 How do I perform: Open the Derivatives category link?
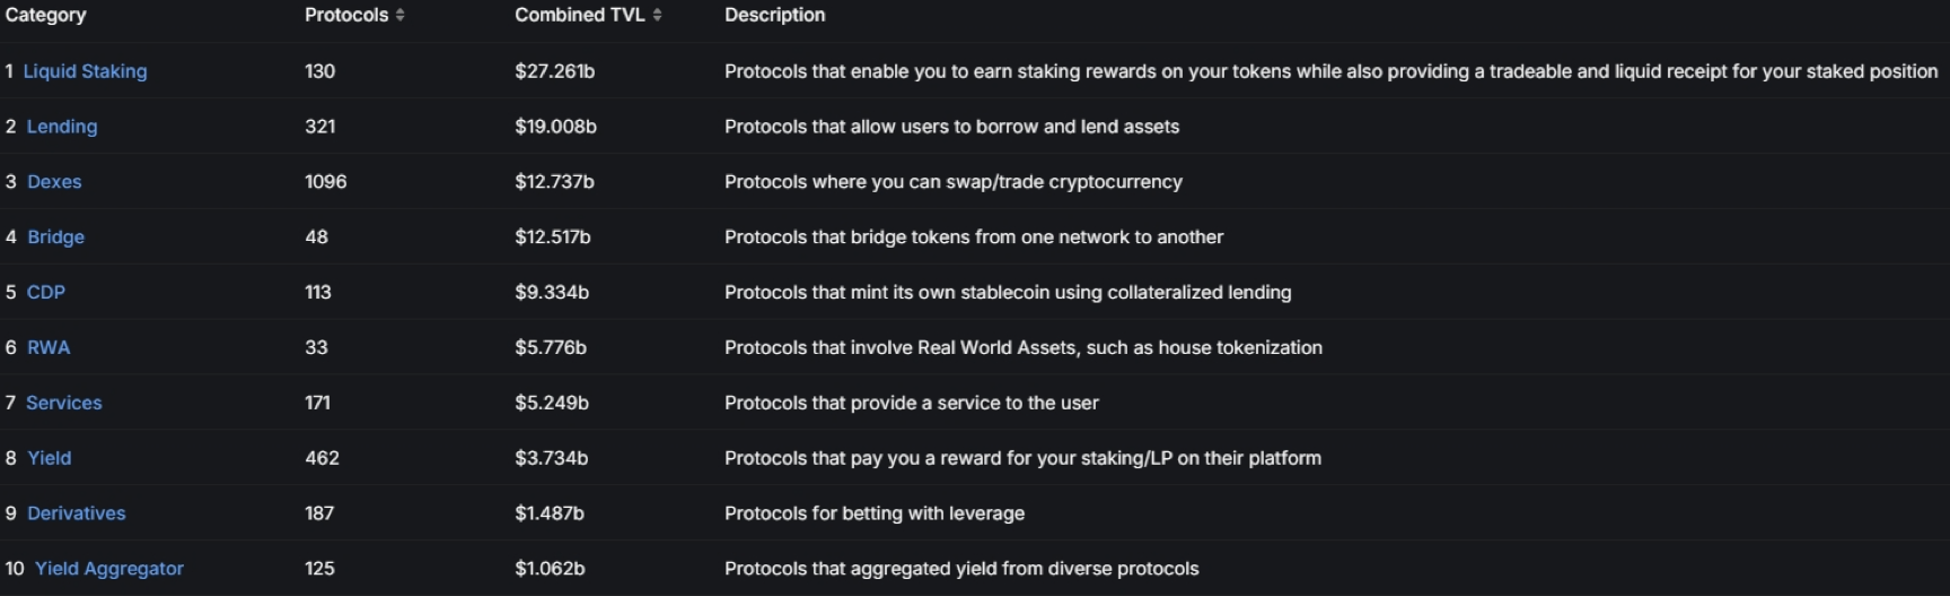tap(76, 513)
